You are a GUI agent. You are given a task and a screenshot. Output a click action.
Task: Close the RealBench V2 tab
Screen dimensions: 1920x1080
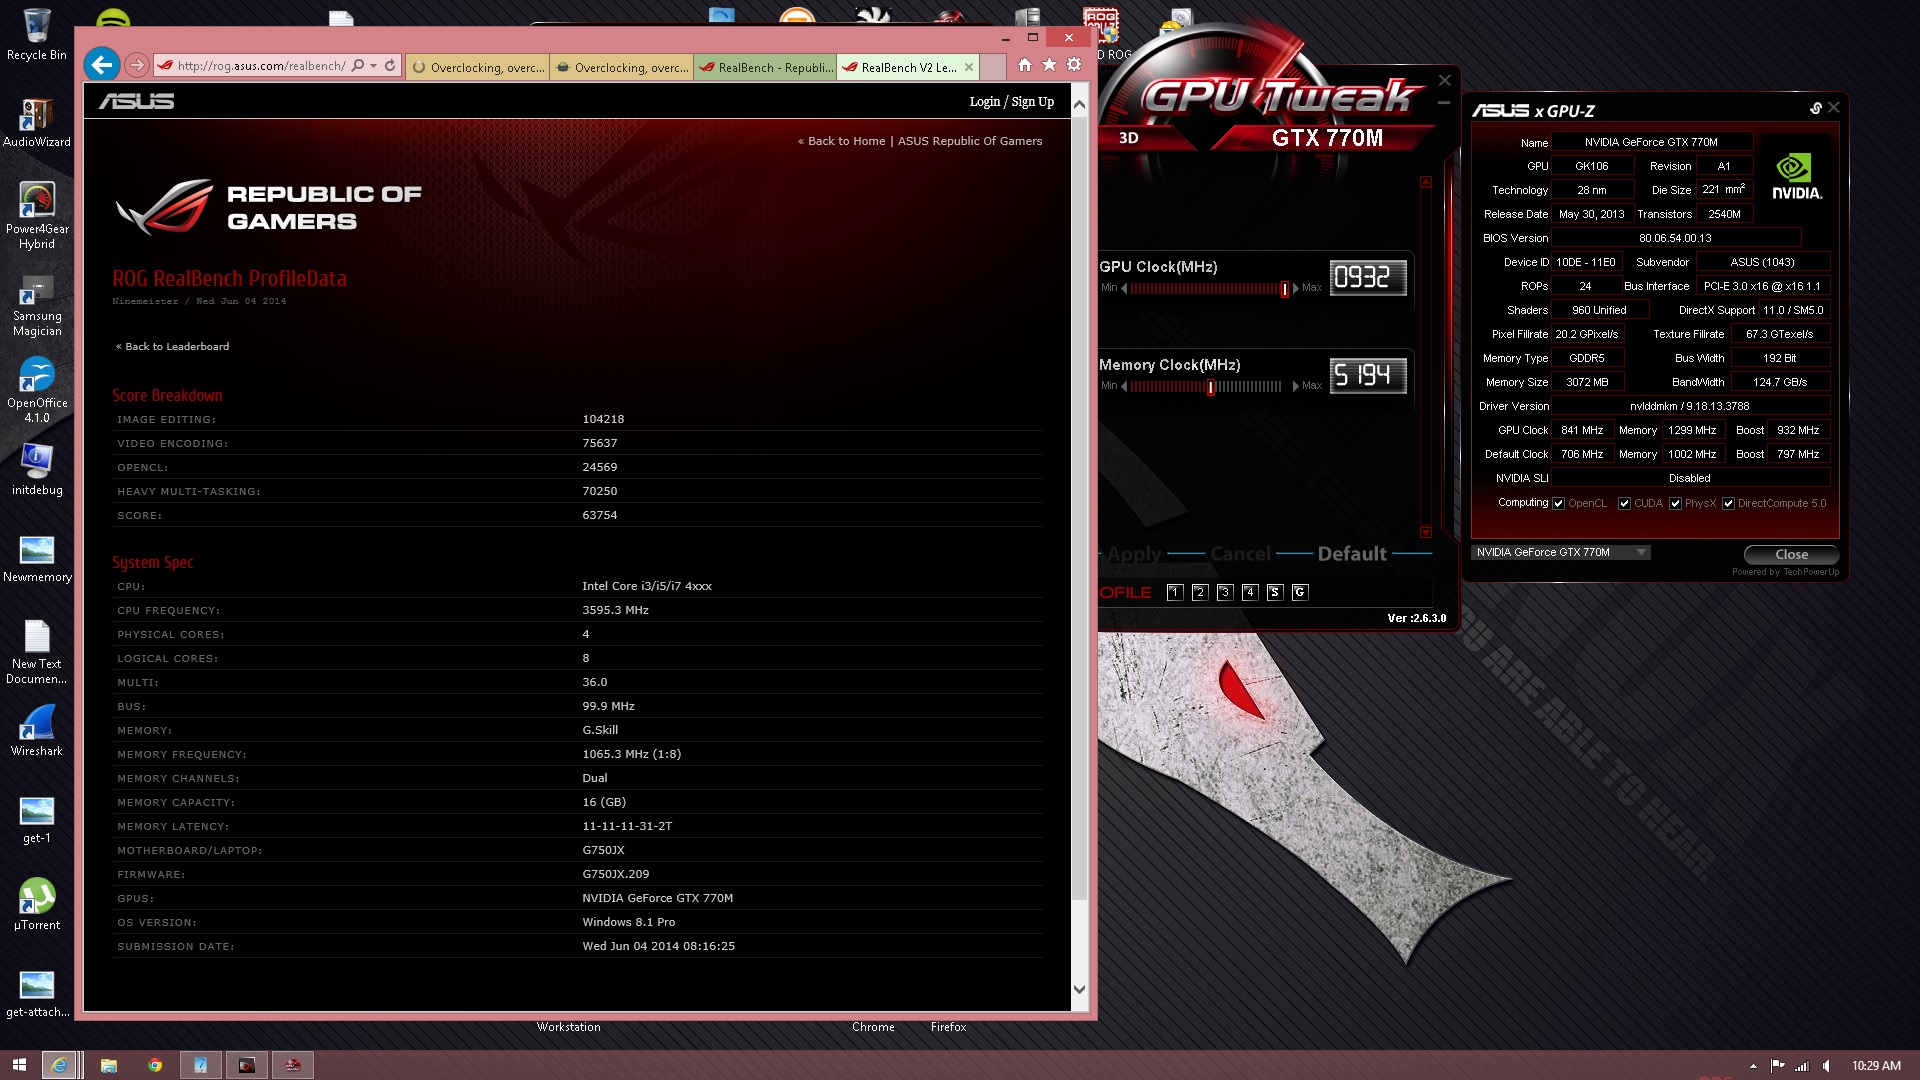click(x=969, y=67)
